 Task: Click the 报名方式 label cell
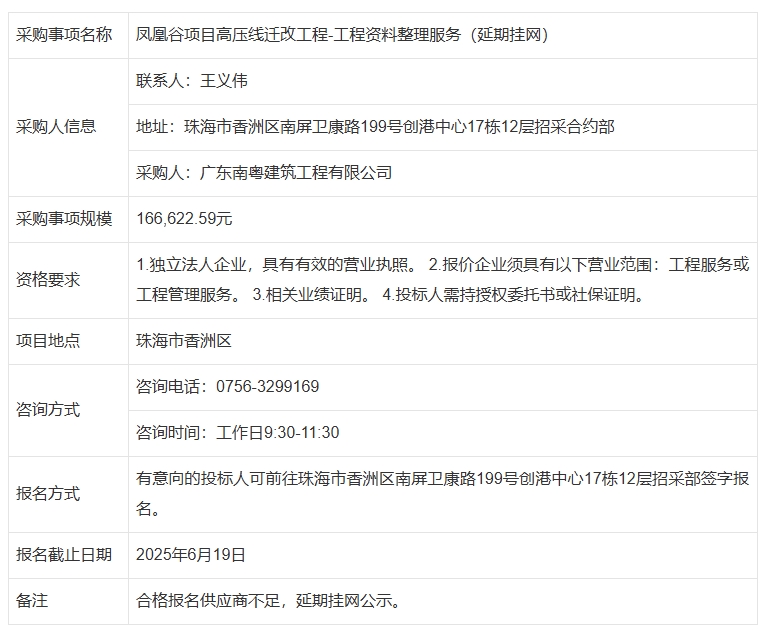[x=48, y=494]
